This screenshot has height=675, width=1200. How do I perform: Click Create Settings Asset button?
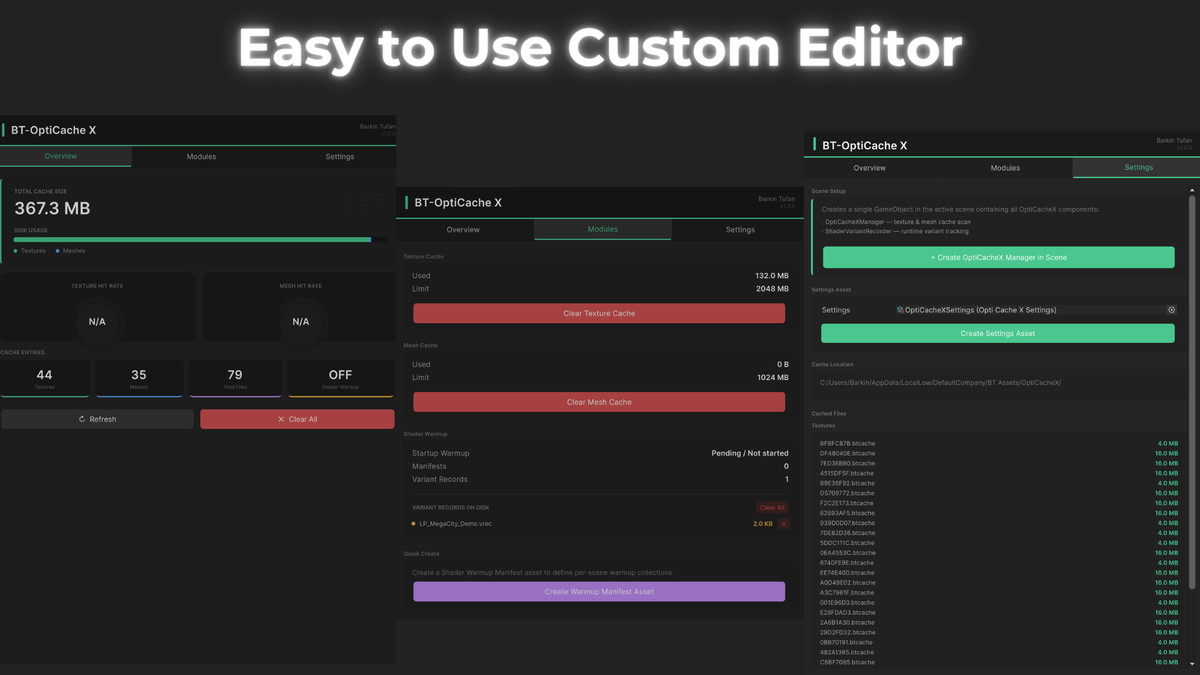[998, 333]
